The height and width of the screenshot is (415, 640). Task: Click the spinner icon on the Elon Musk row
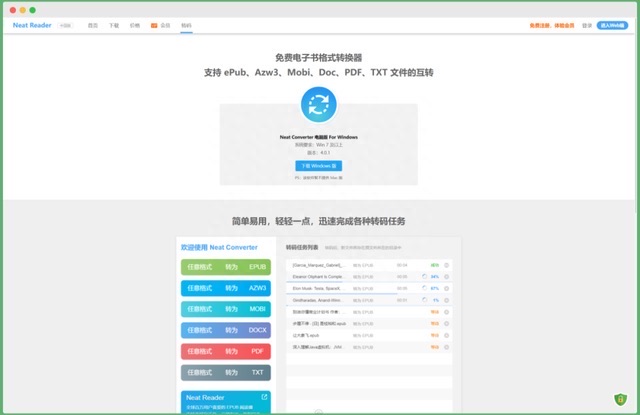click(x=424, y=288)
